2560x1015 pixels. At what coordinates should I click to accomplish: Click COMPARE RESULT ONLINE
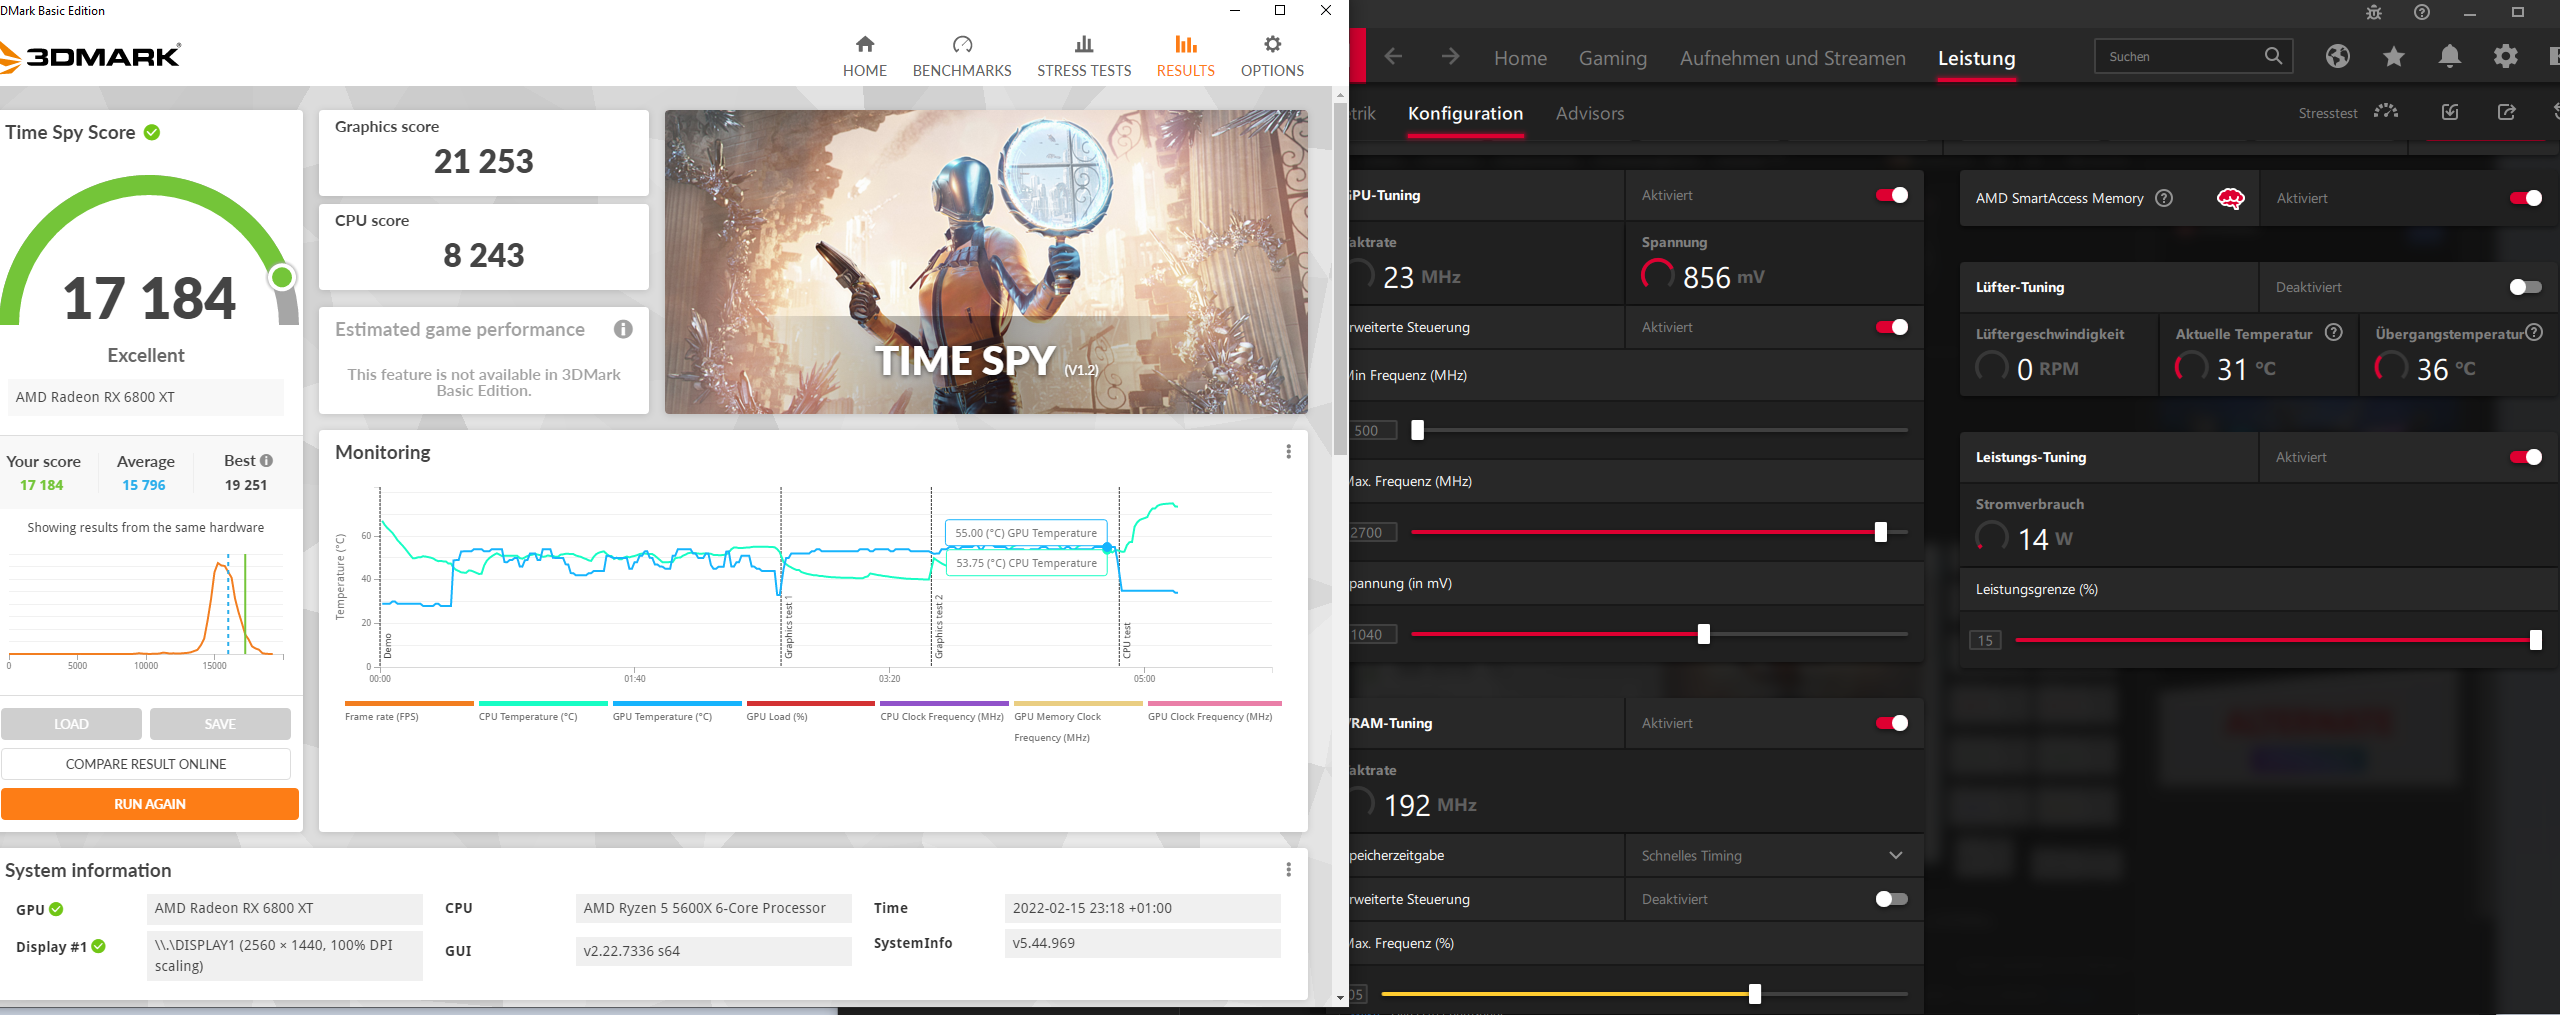click(x=146, y=764)
